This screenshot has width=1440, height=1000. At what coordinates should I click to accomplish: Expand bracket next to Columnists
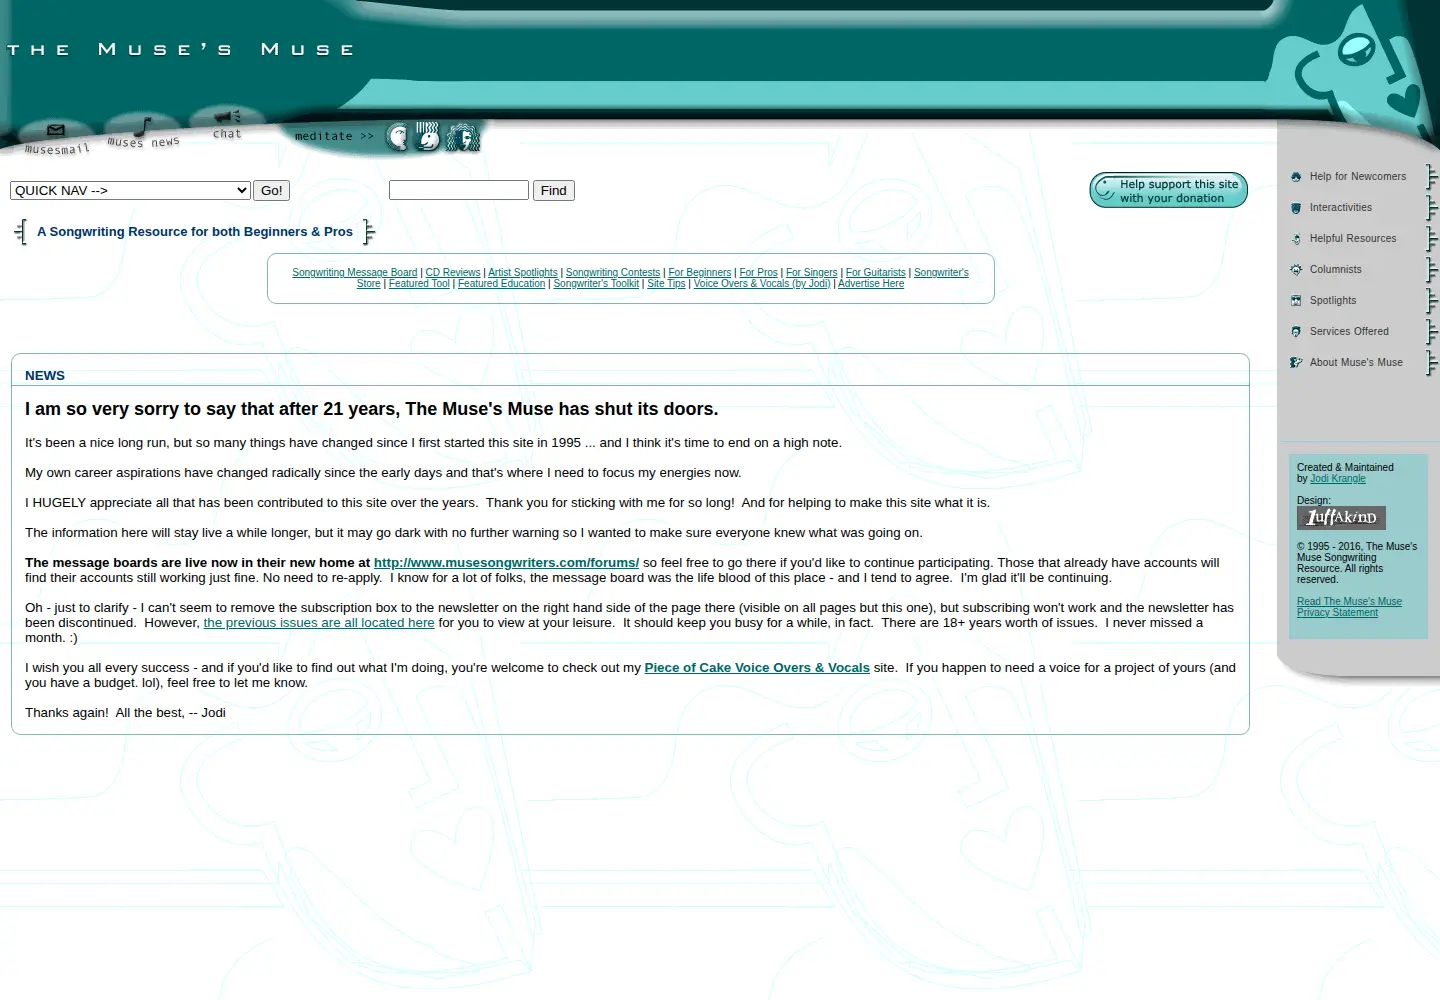pos(1431,270)
